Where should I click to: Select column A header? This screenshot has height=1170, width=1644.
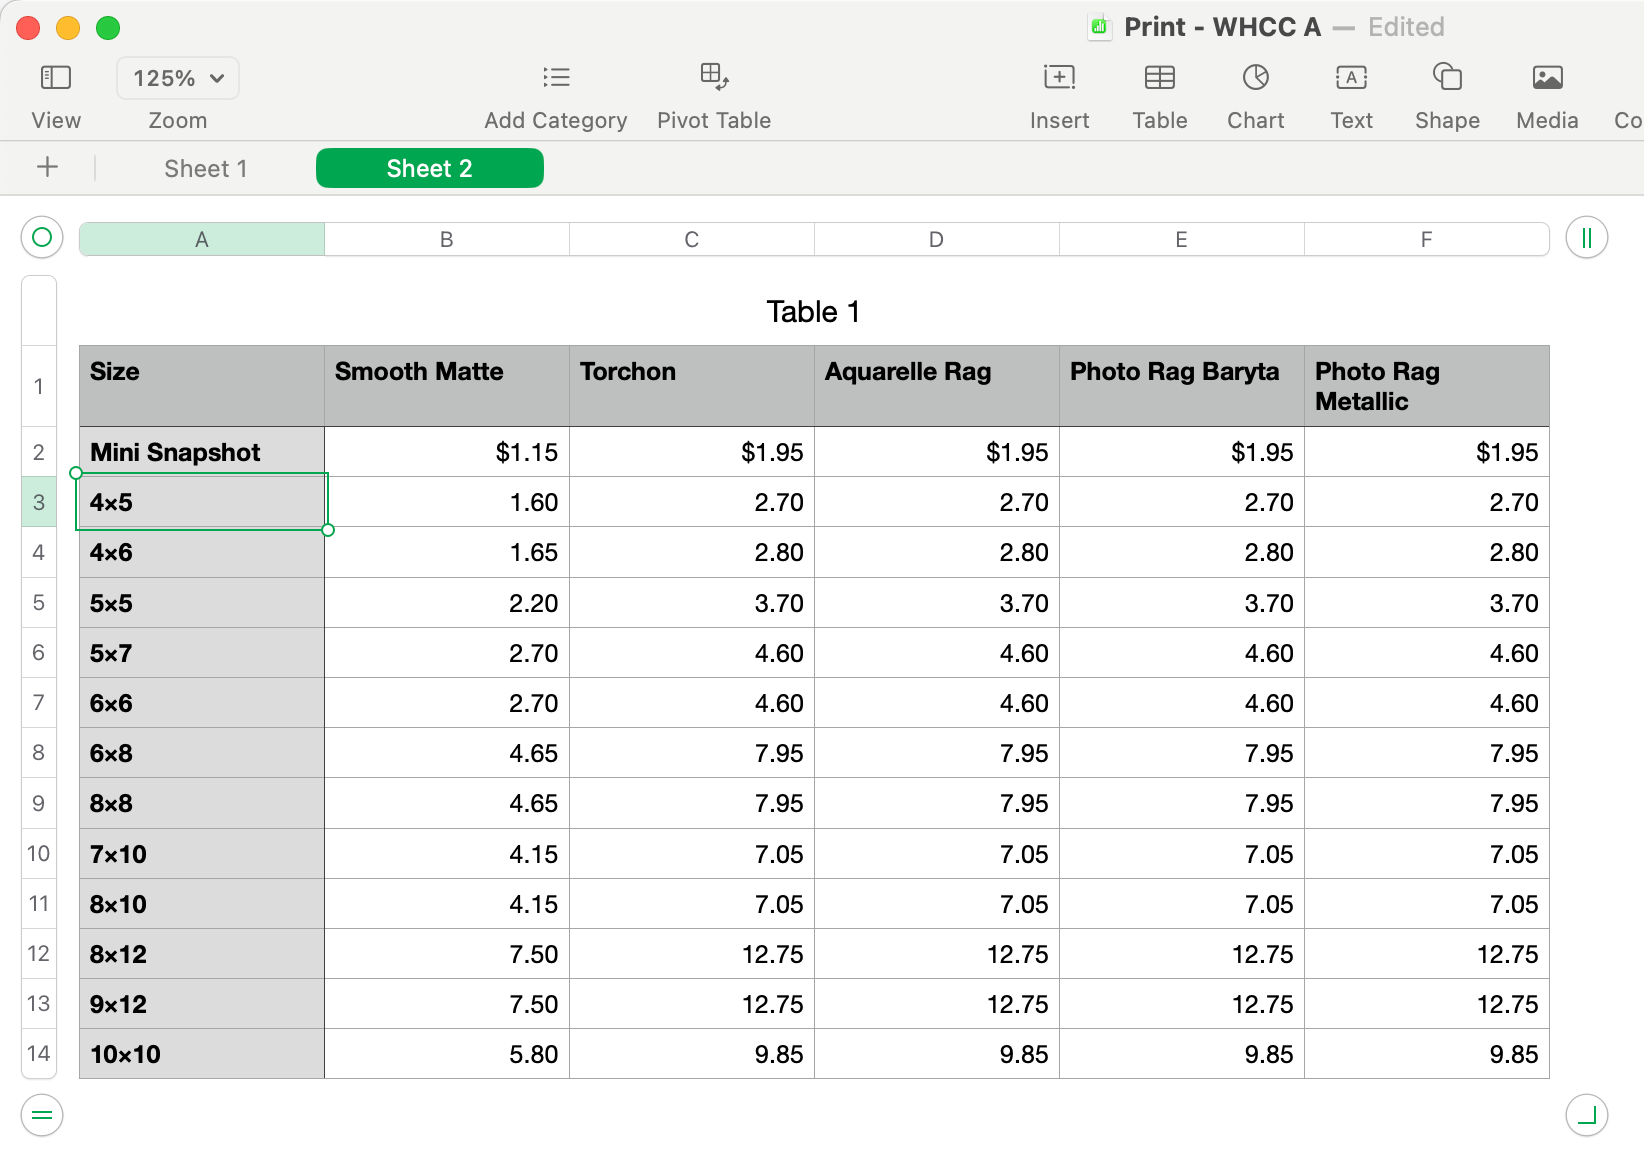click(x=202, y=240)
